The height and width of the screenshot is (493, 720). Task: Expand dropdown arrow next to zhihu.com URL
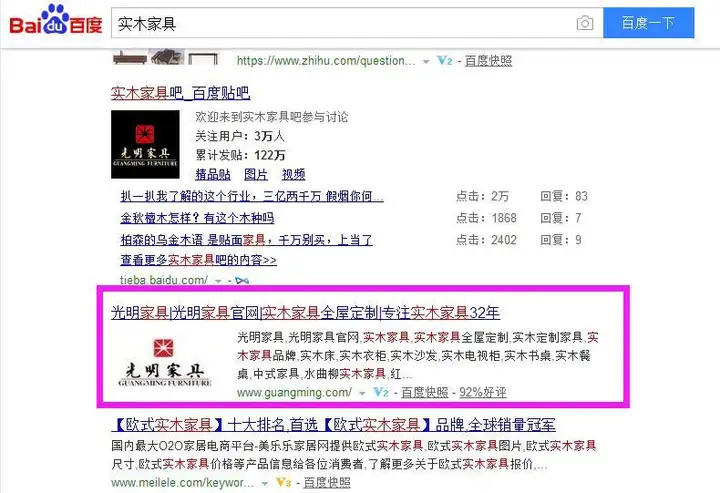(x=426, y=62)
